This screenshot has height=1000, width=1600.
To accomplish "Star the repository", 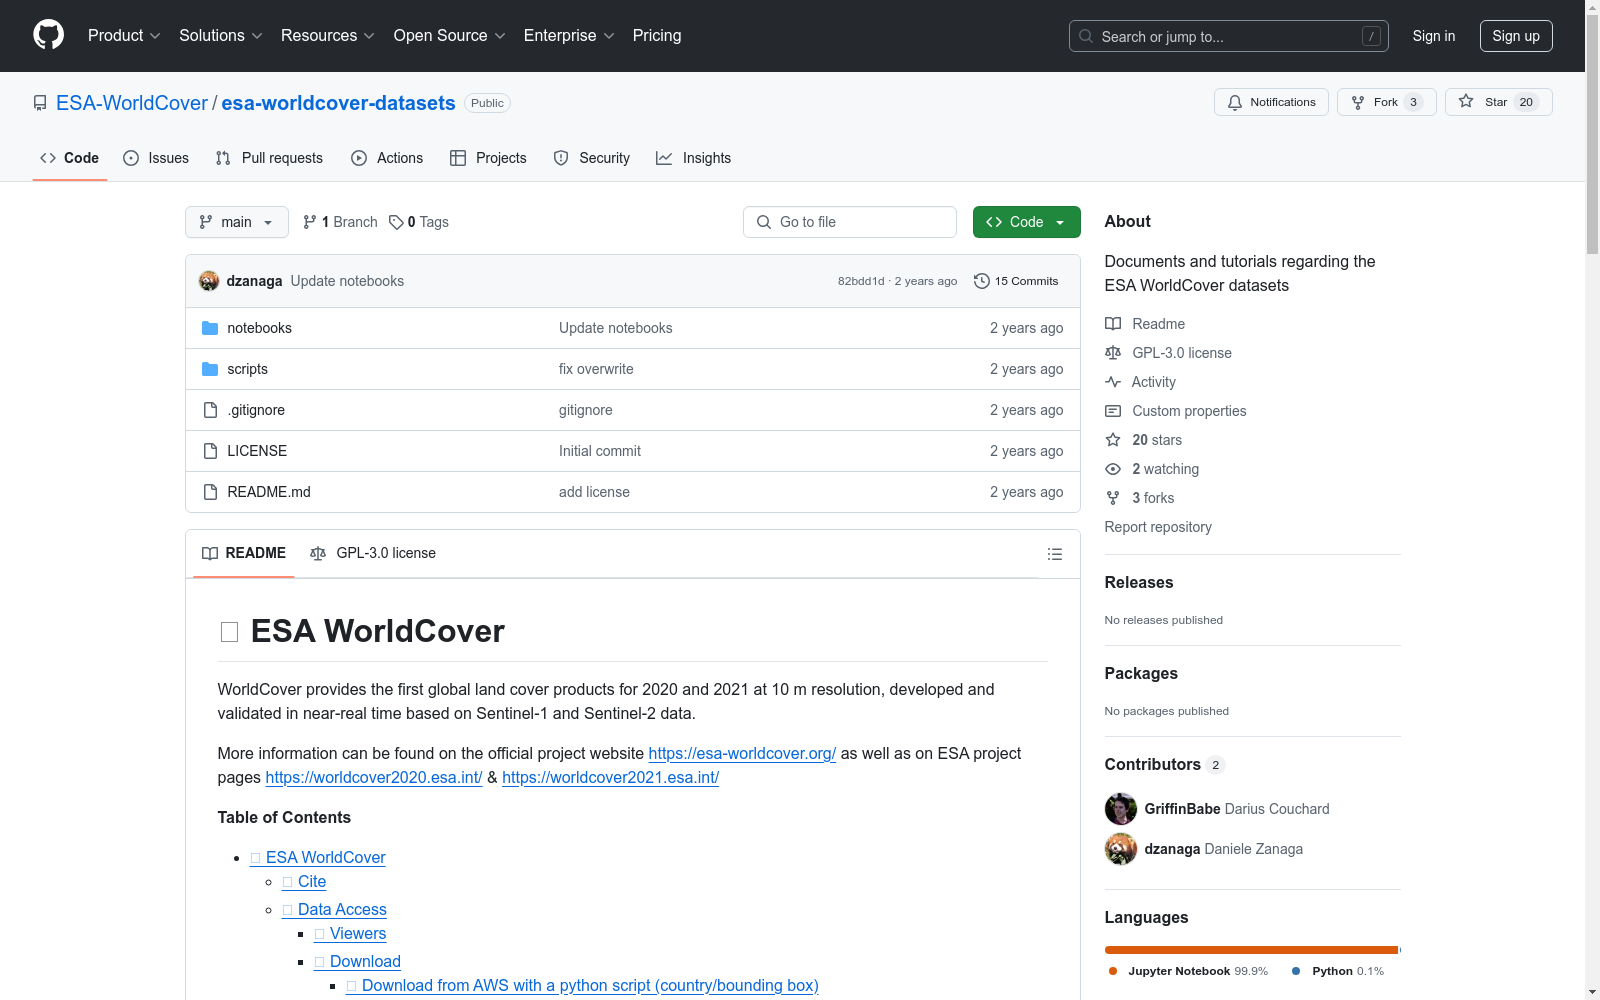I will click(1497, 102).
